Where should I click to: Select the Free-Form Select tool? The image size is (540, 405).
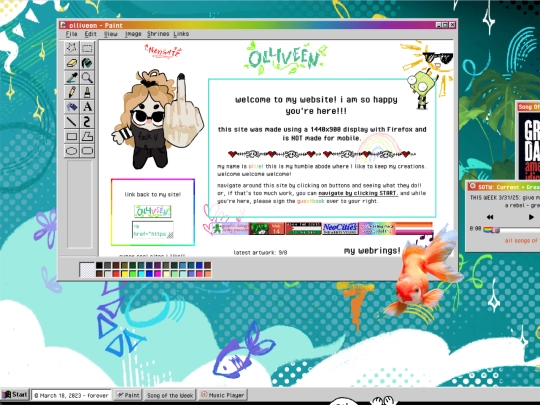(x=71, y=48)
